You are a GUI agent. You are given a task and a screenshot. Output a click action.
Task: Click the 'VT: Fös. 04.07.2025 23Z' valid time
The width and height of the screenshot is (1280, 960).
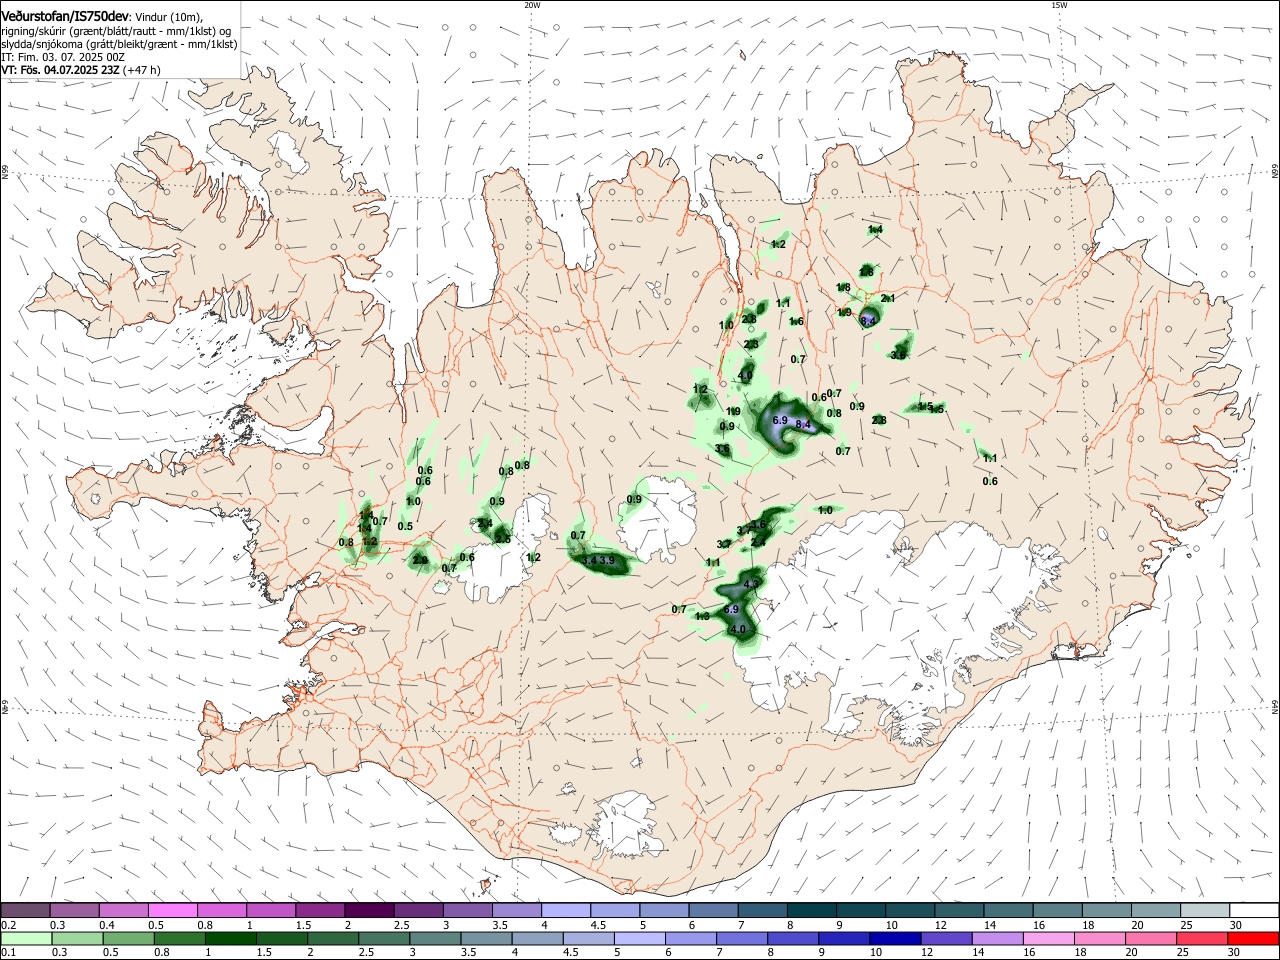61,70
